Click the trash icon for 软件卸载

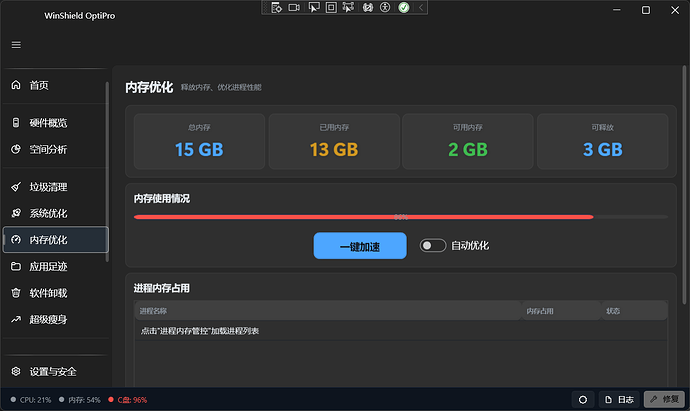(16, 293)
